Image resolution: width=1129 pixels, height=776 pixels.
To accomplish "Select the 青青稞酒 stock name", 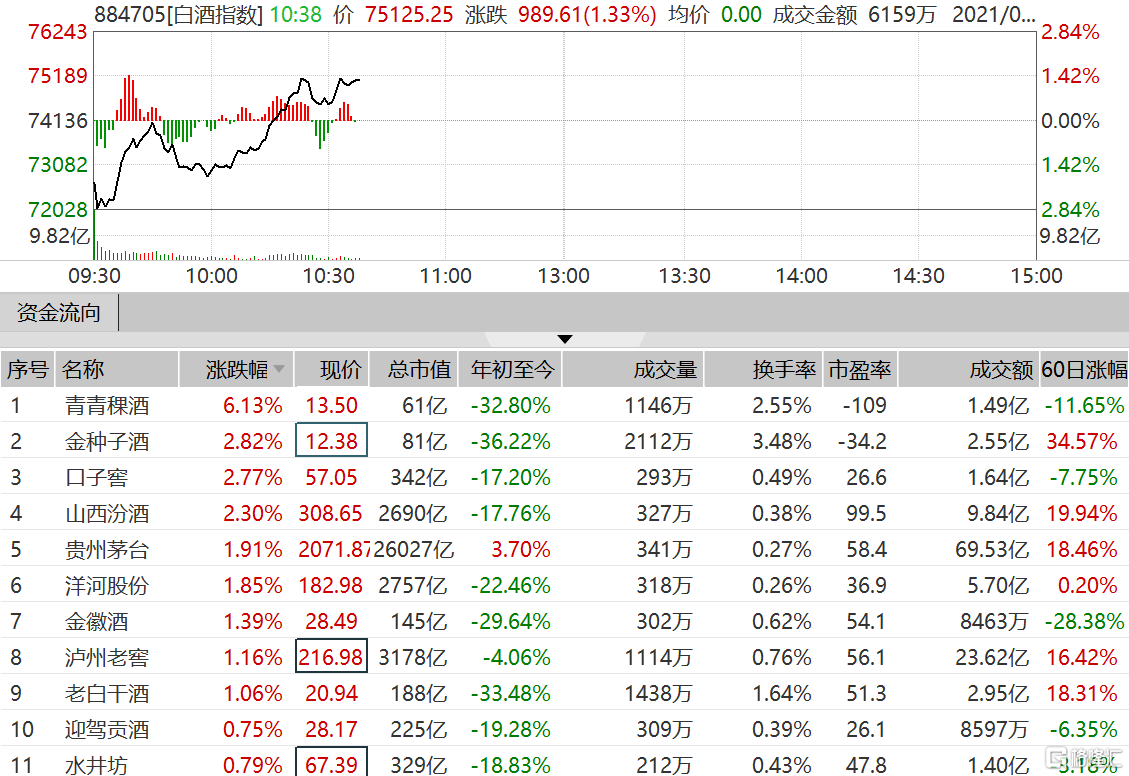I will pos(107,405).
